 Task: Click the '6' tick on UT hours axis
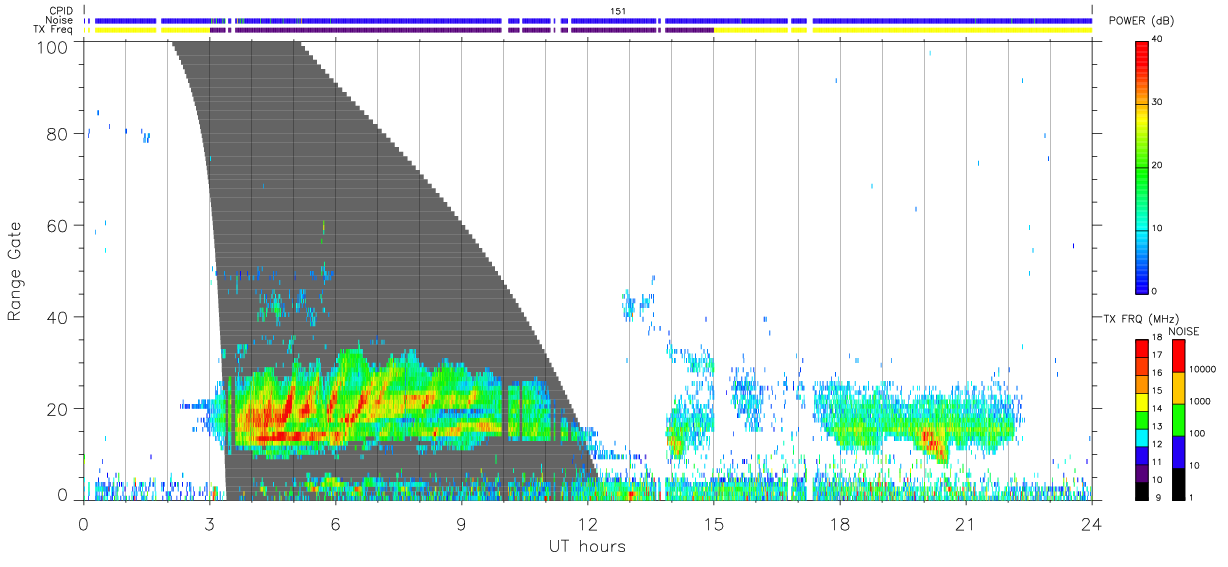(x=335, y=523)
